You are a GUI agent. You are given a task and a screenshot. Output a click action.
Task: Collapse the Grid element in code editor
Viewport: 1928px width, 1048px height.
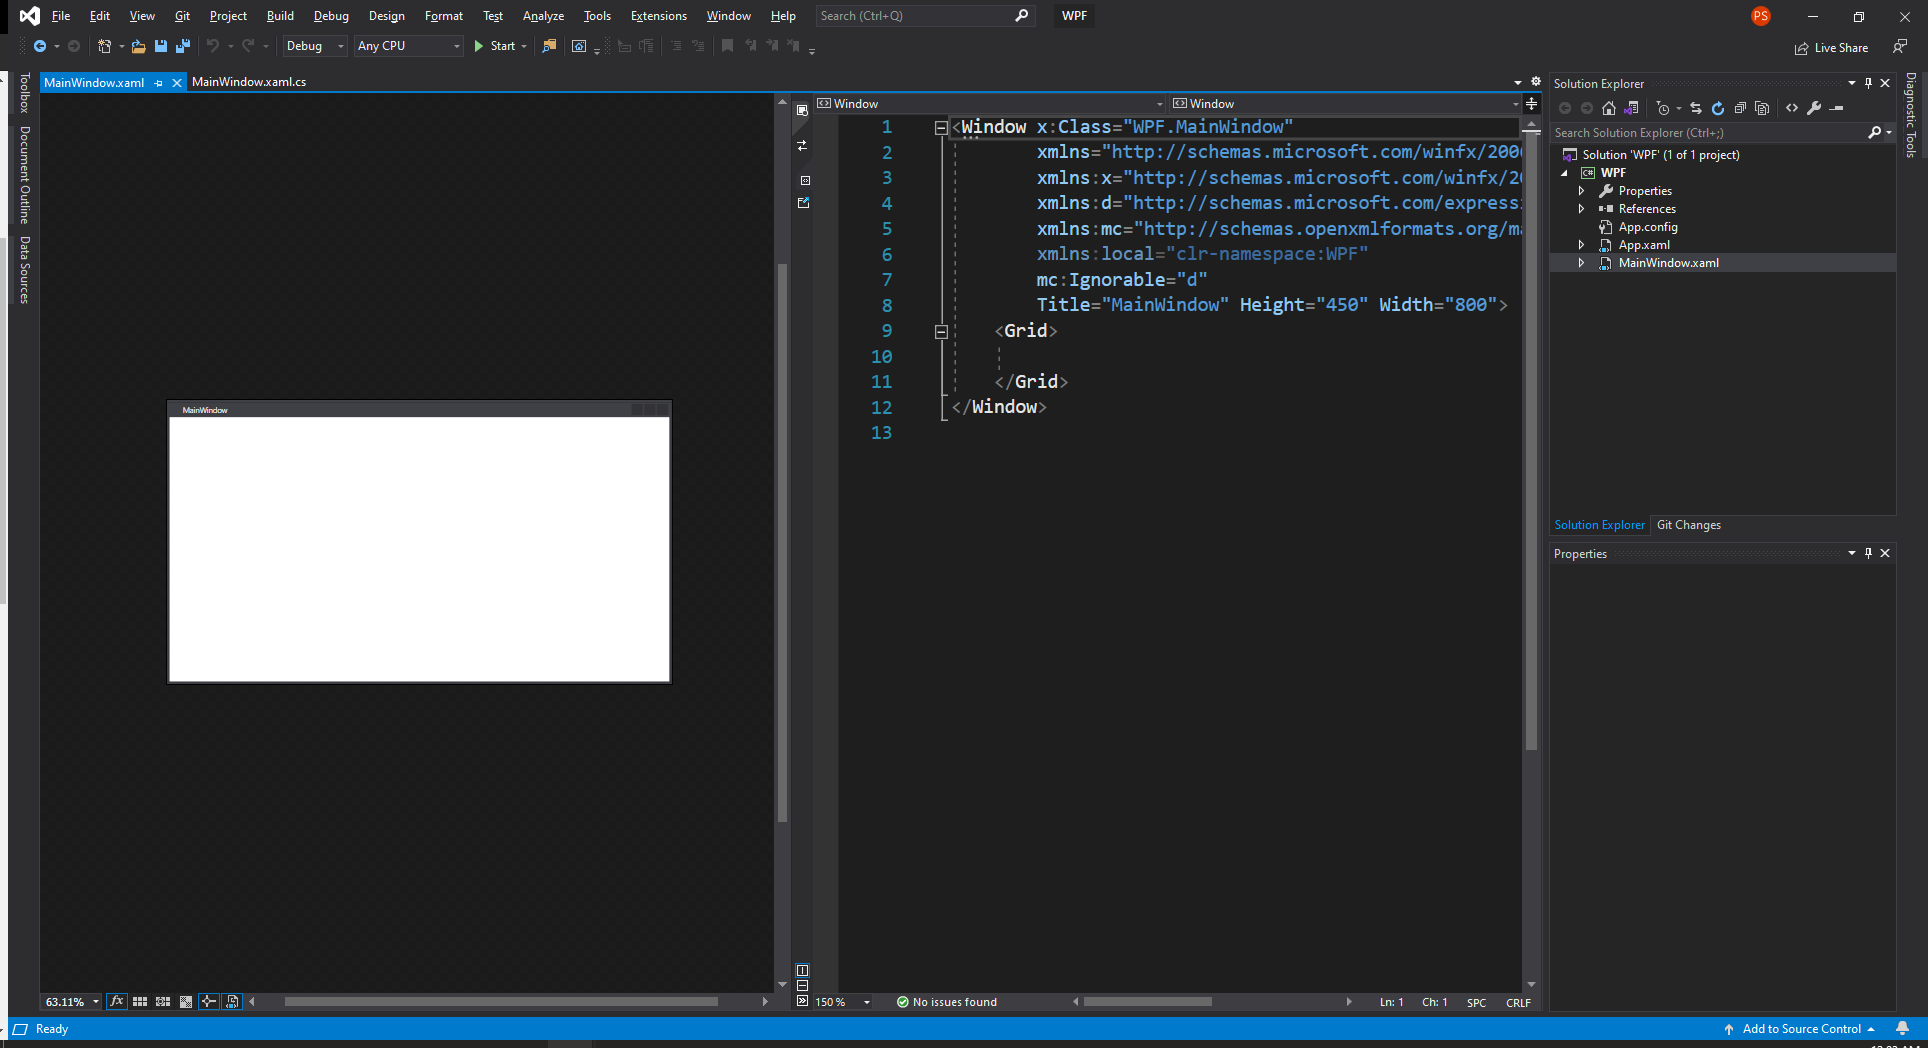coord(941,332)
